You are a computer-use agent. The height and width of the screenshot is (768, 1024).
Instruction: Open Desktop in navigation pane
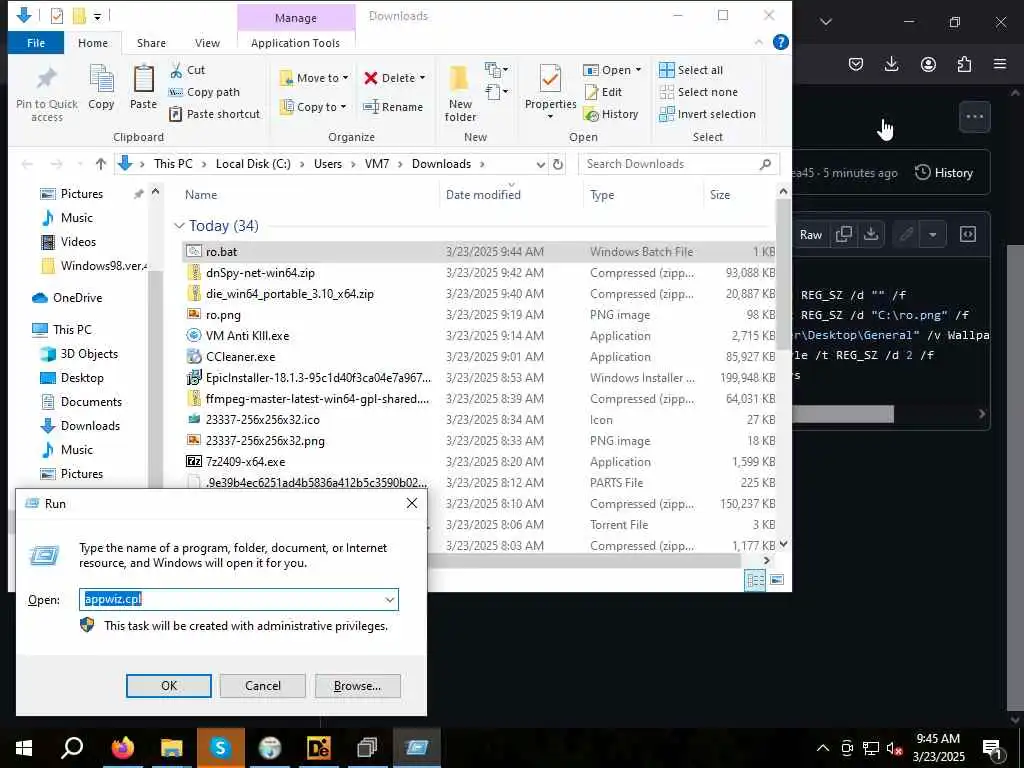click(72, 378)
